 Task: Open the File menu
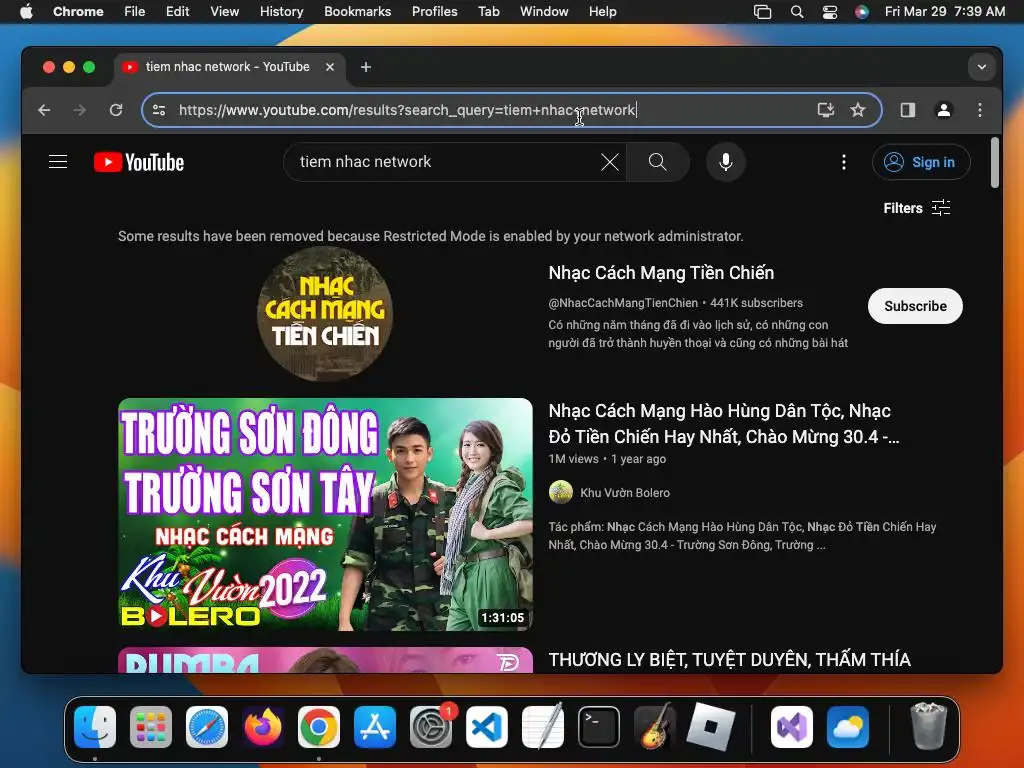pyautogui.click(x=135, y=11)
